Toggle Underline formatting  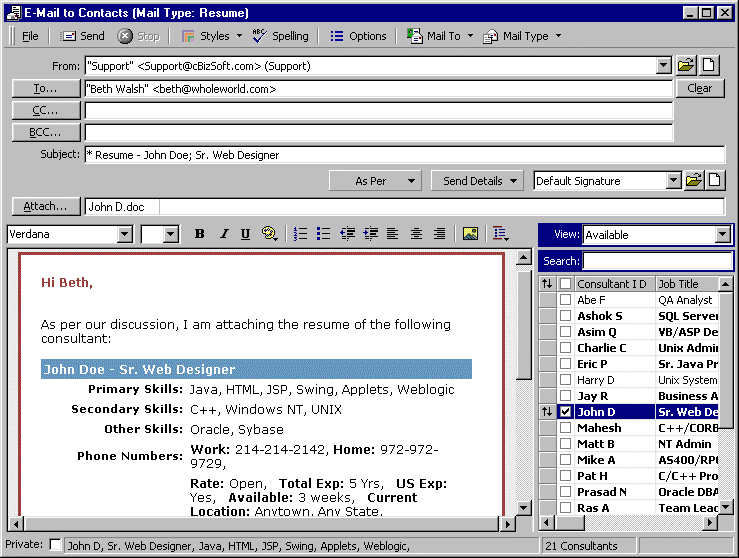[246, 234]
